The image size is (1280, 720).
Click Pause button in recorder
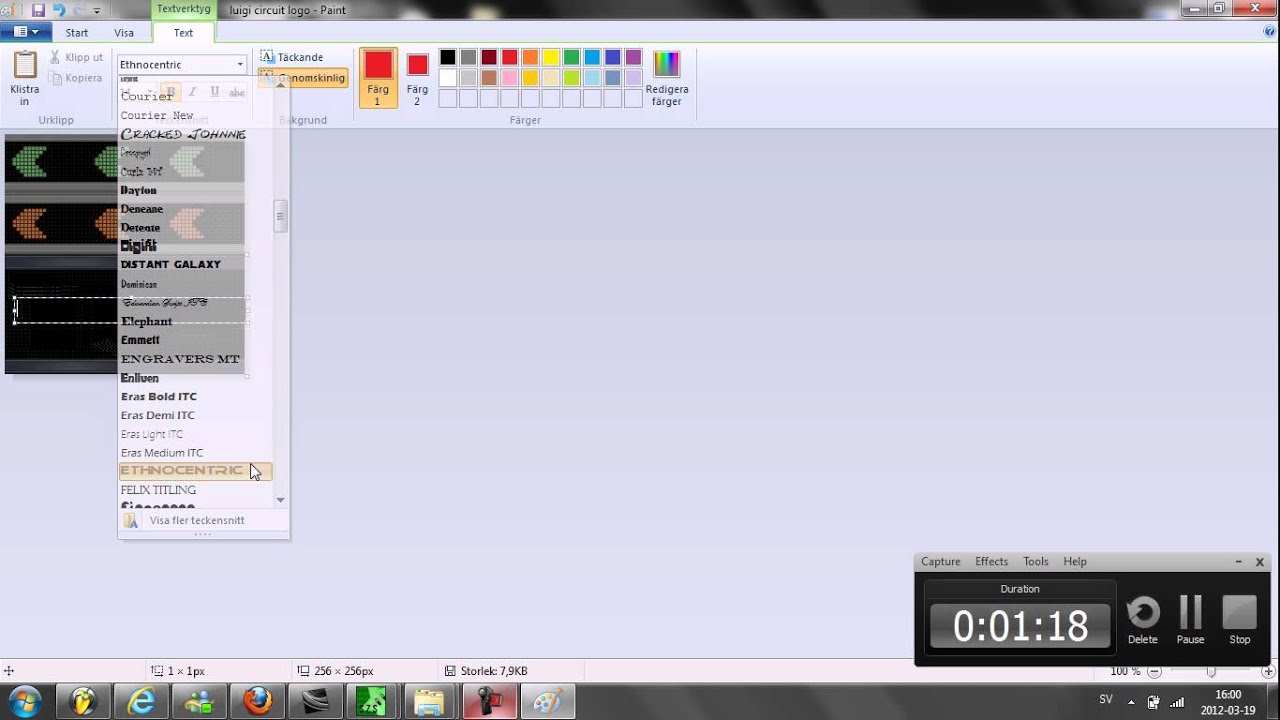click(1190, 620)
